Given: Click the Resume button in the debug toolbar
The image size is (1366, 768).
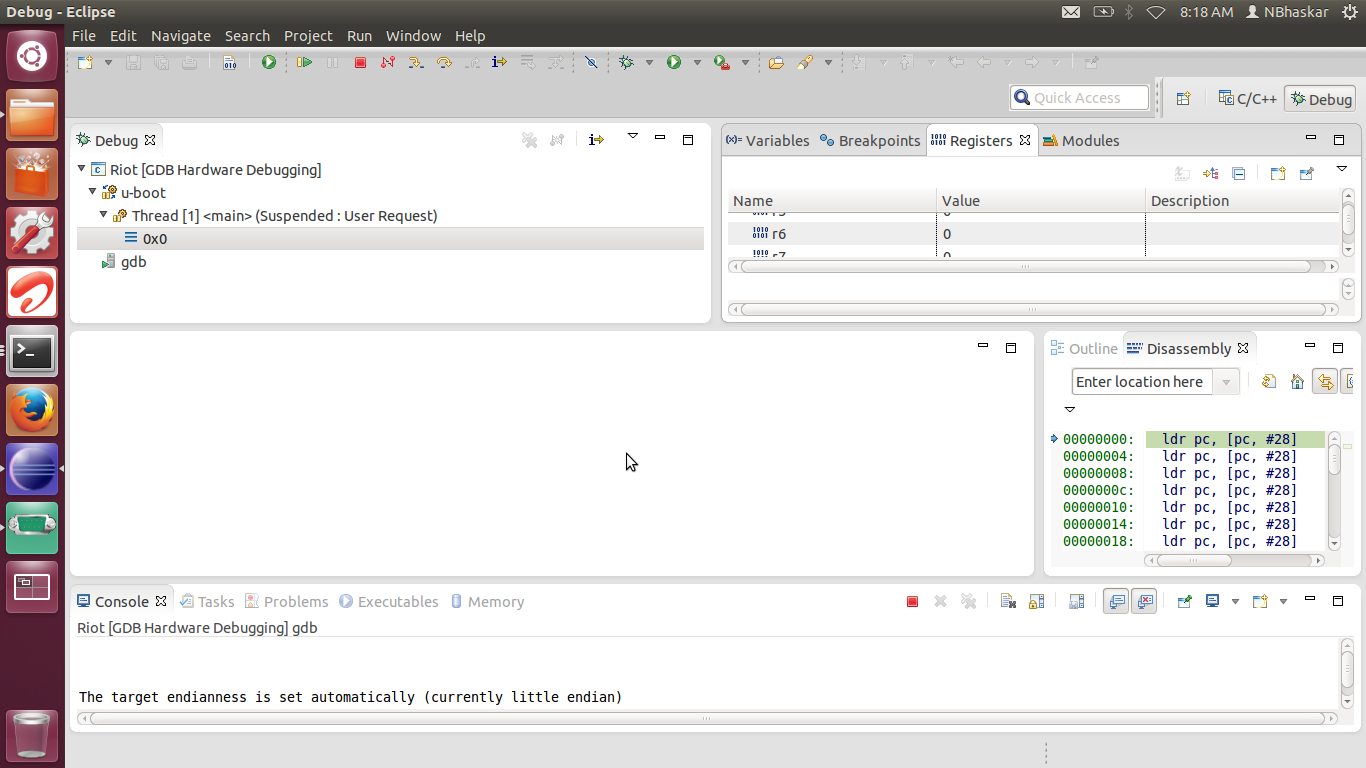Looking at the screenshot, I should tap(304, 62).
